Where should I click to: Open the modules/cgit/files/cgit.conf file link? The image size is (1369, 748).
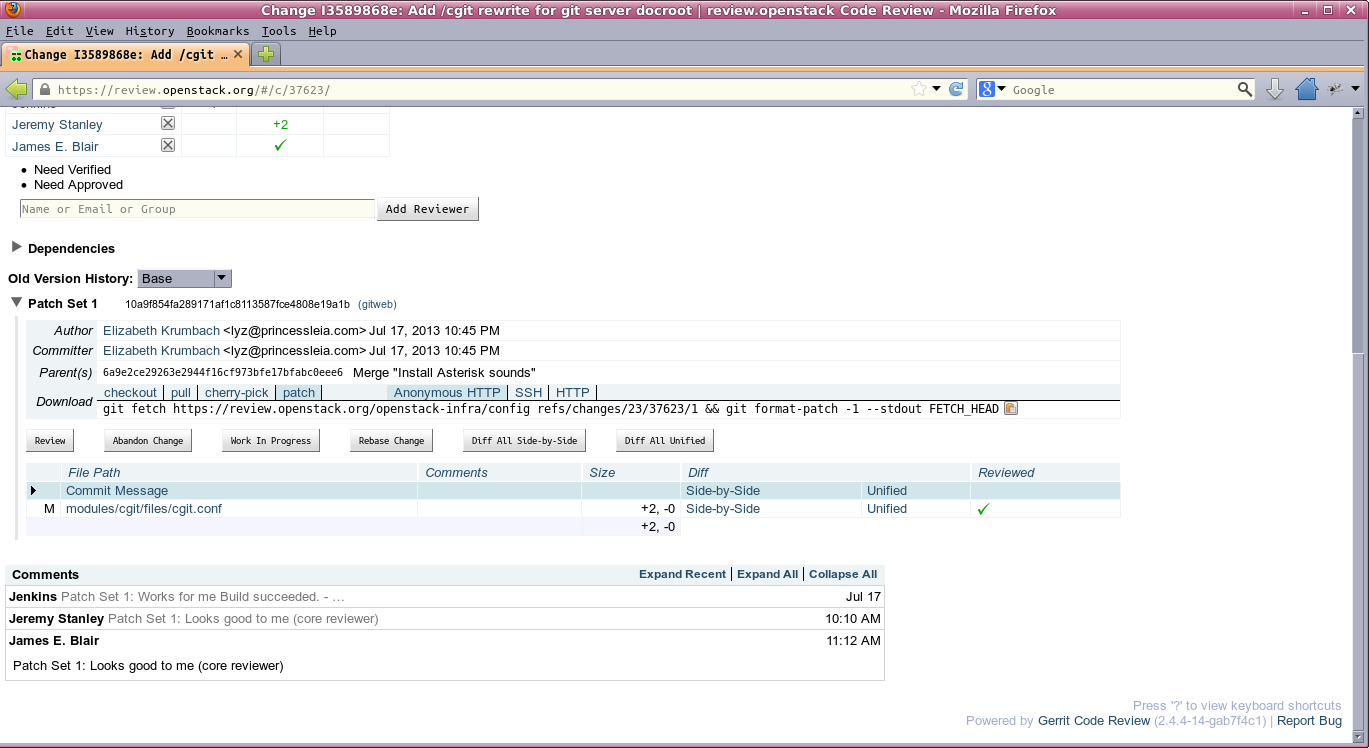tap(143, 509)
